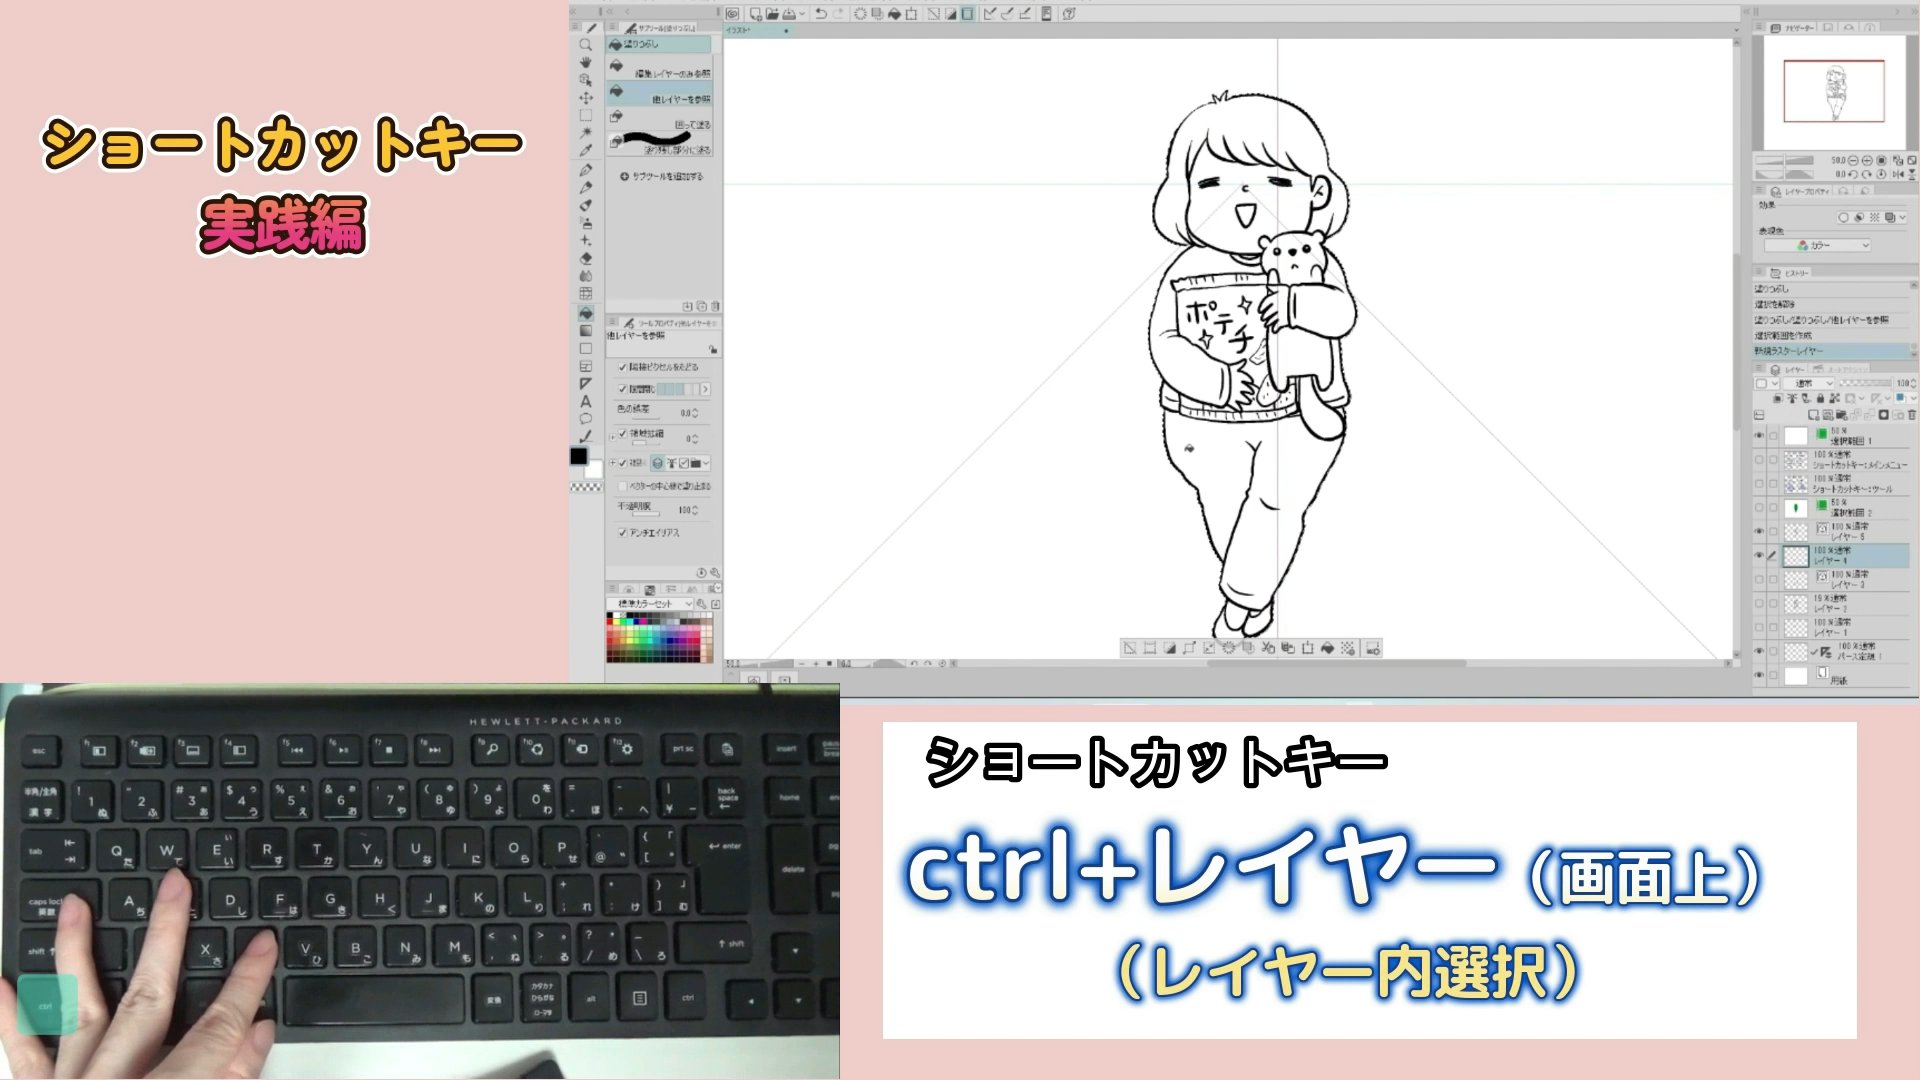Screen dimensions: 1920x1080
Task: Click the transparent checkered color swatch
Action: [x=586, y=487]
